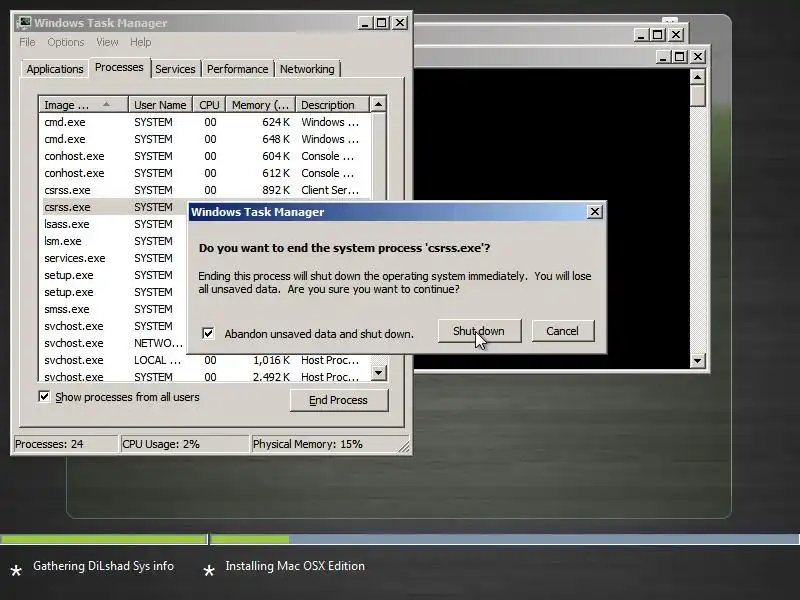Image resolution: width=800 pixels, height=600 pixels.
Task: Select conhost.exe row with 604 K
Action: point(205,156)
